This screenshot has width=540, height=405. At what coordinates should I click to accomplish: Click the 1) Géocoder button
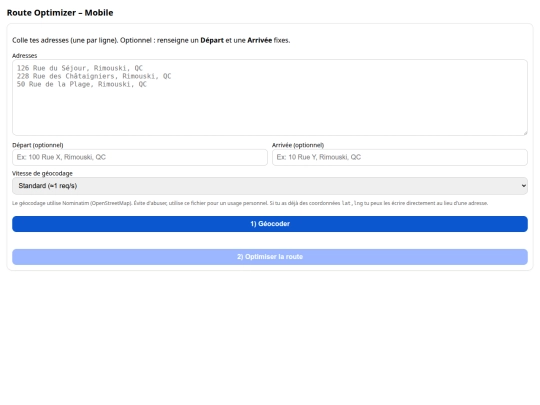(x=270, y=224)
